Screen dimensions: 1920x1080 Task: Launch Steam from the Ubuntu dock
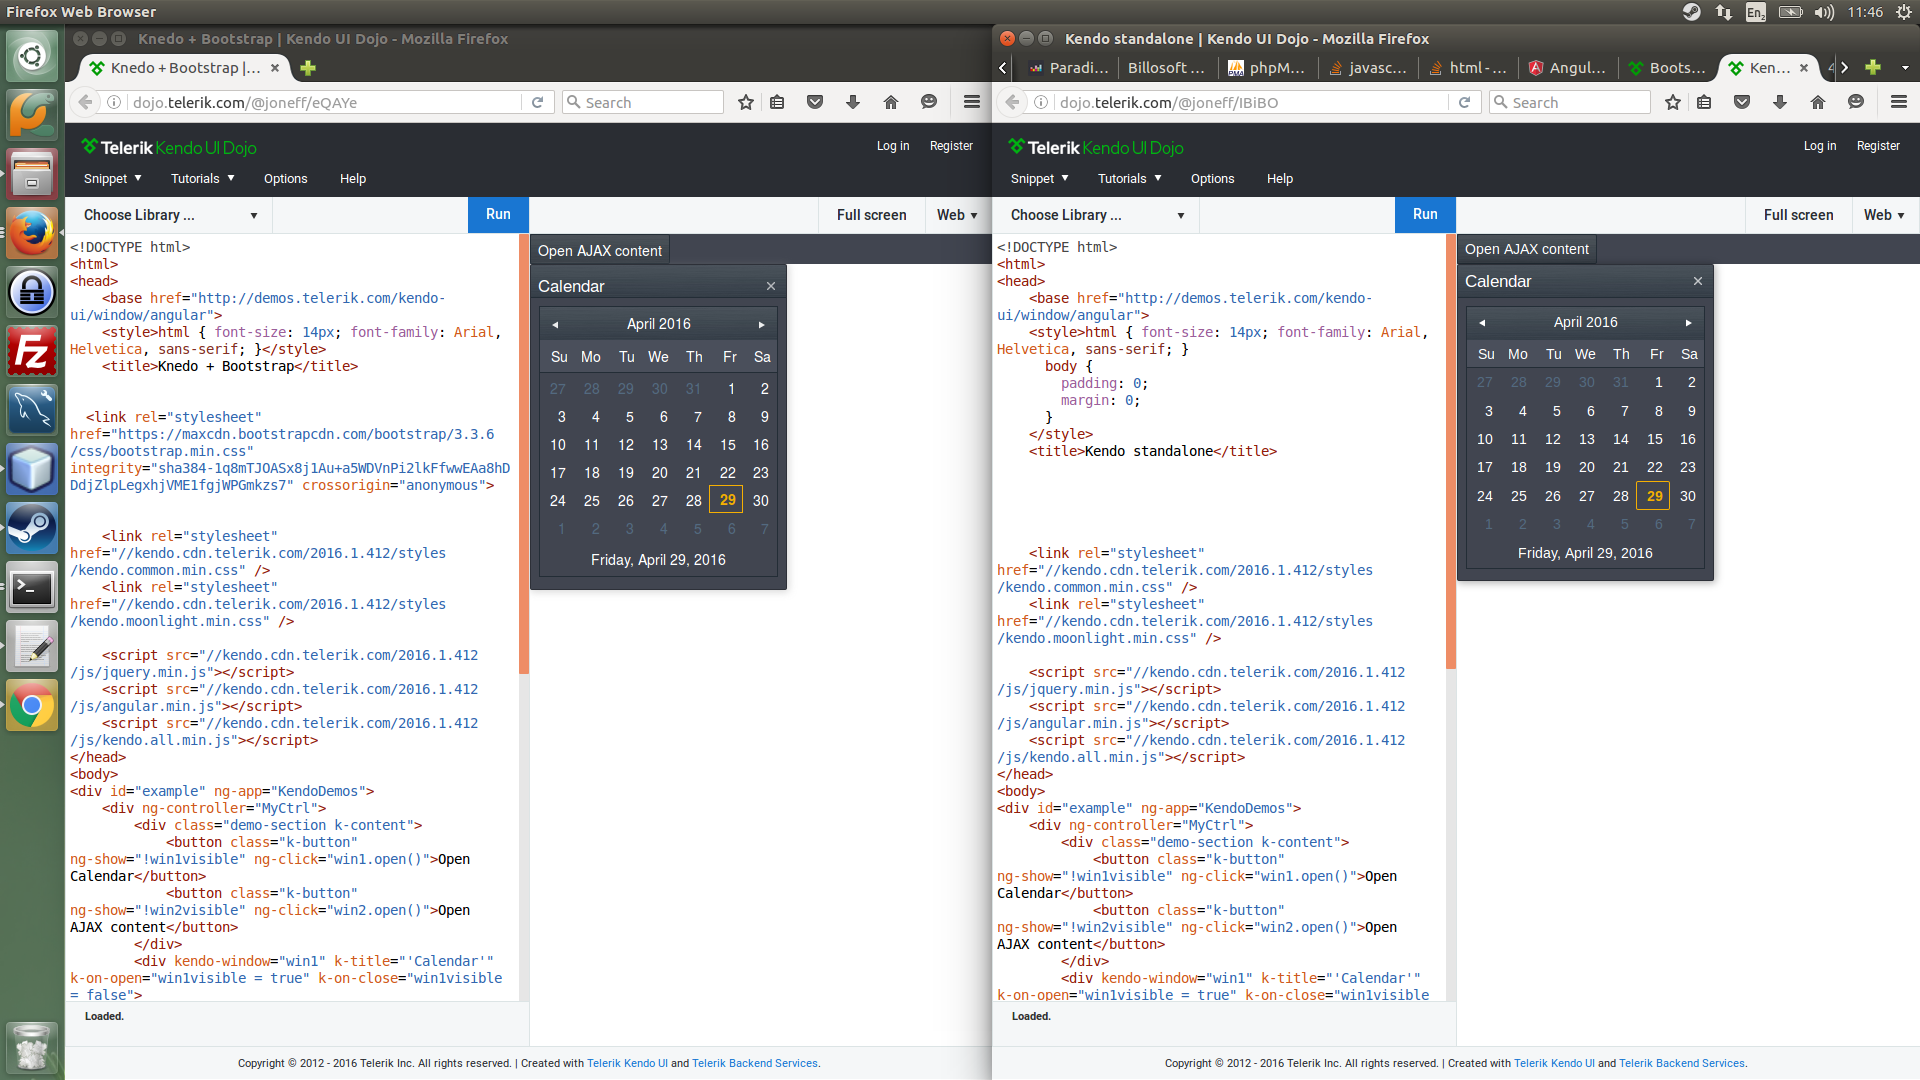click(x=32, y=527)
